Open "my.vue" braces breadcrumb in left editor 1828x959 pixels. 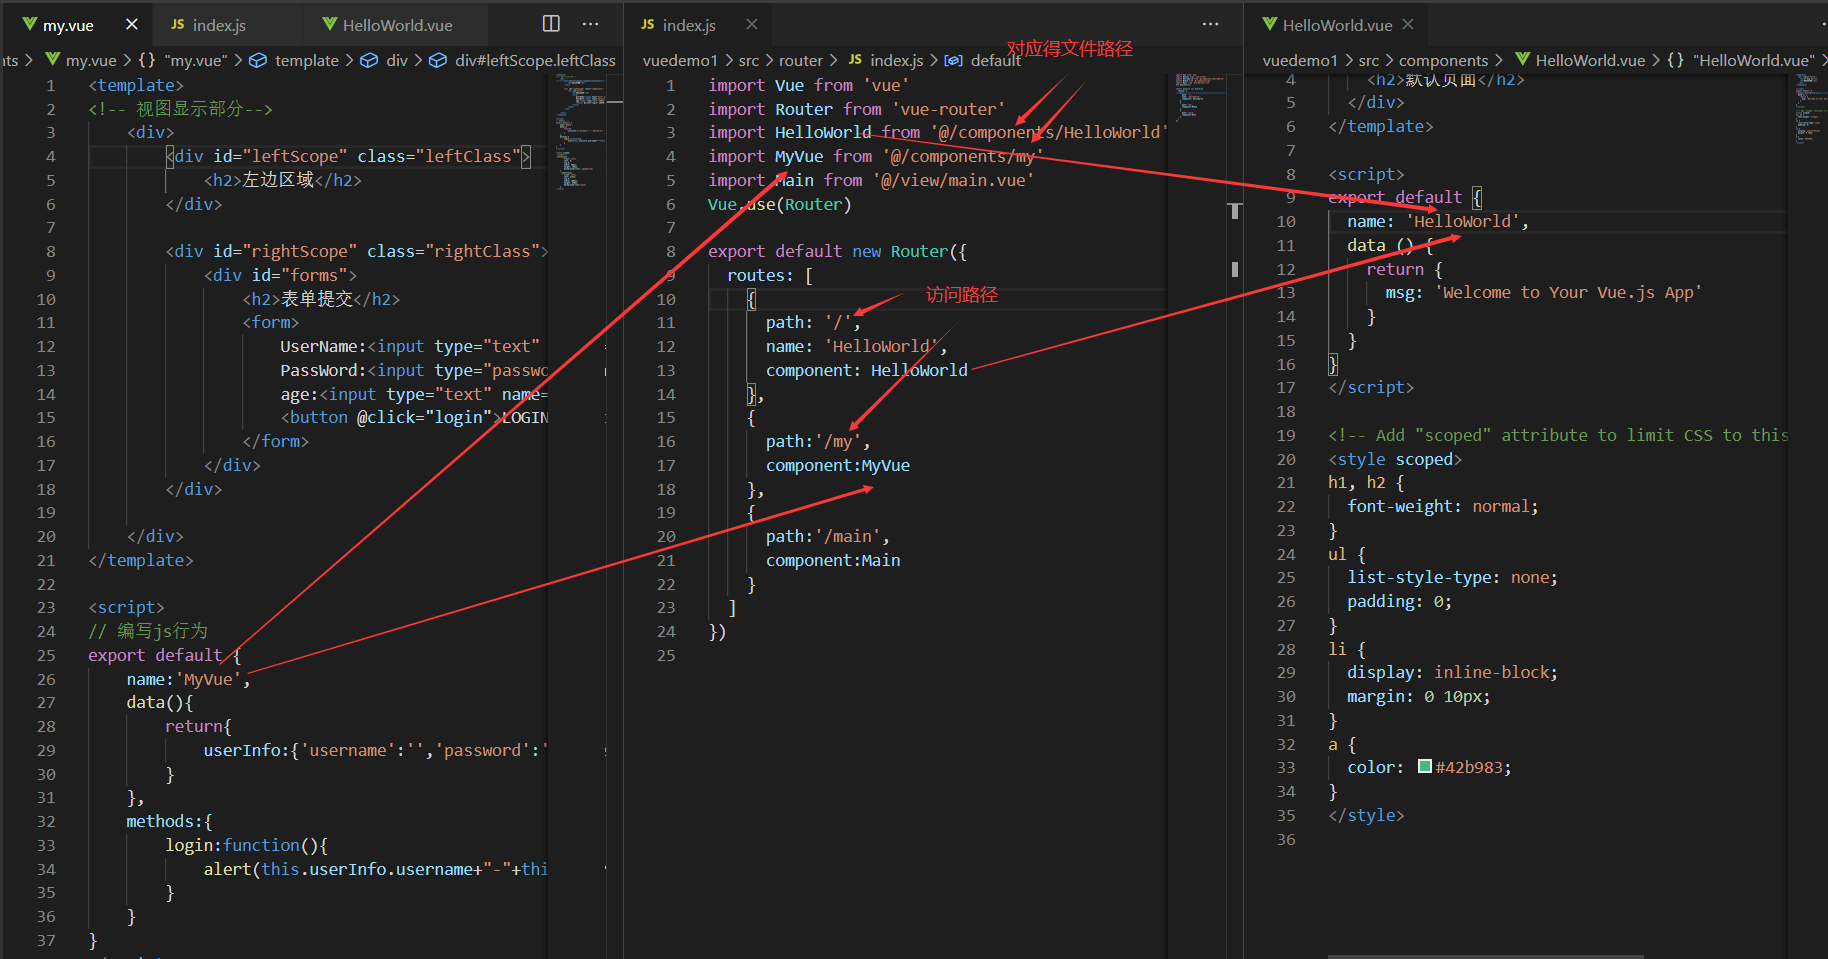[x=195, y=60]
